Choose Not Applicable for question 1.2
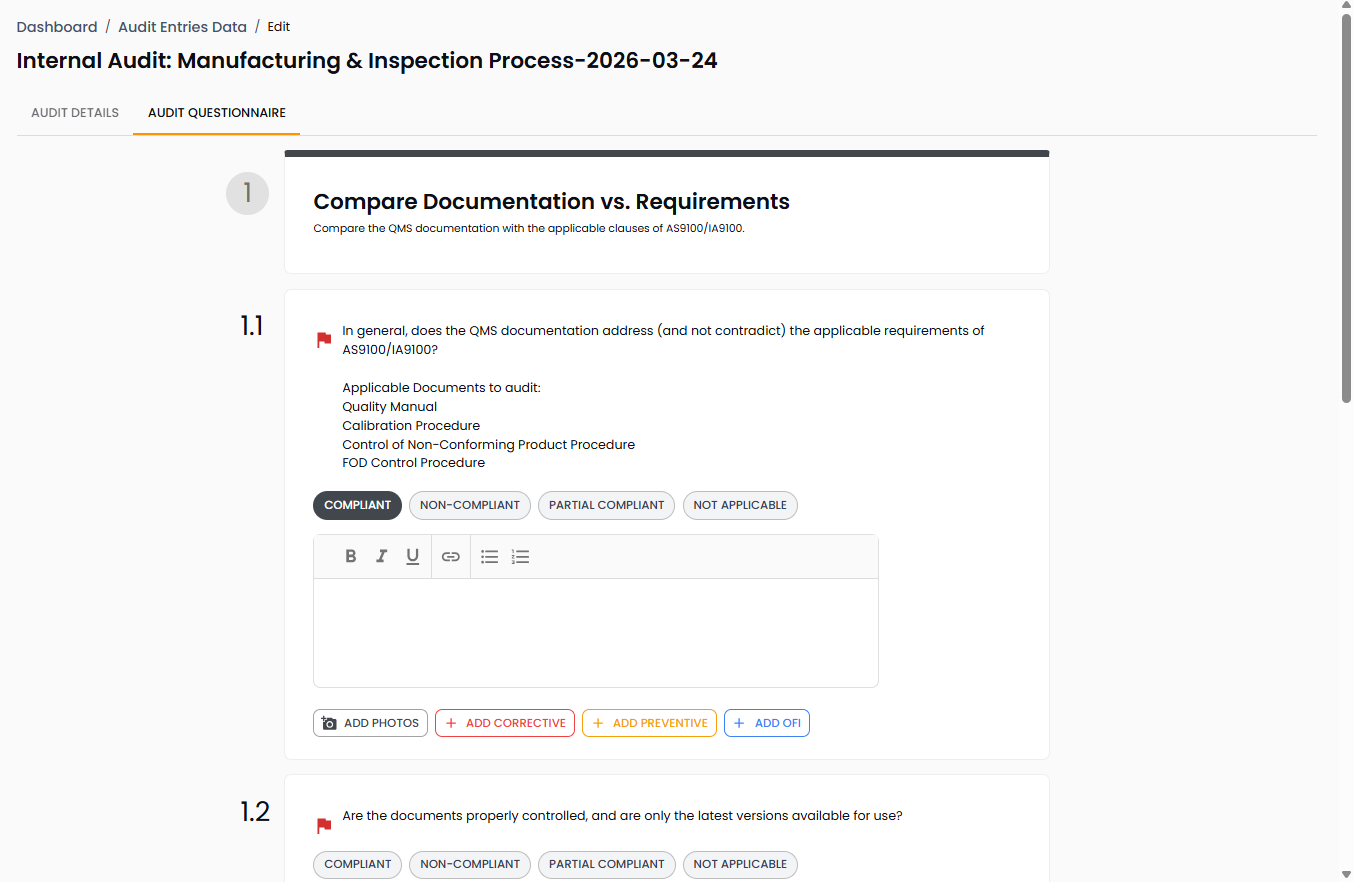Screen dimensions: 1354x882 [740, 864]
